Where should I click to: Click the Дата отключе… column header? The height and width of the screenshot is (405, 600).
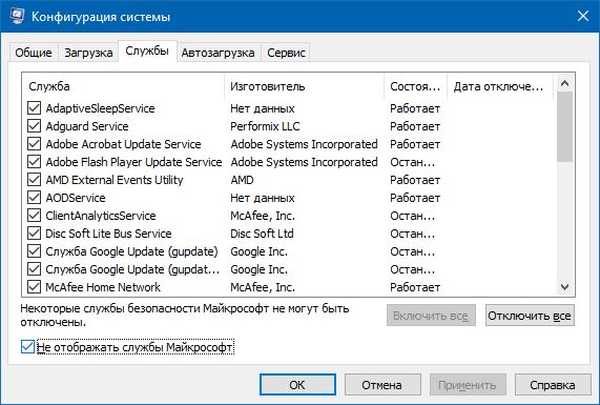[500, 87]
